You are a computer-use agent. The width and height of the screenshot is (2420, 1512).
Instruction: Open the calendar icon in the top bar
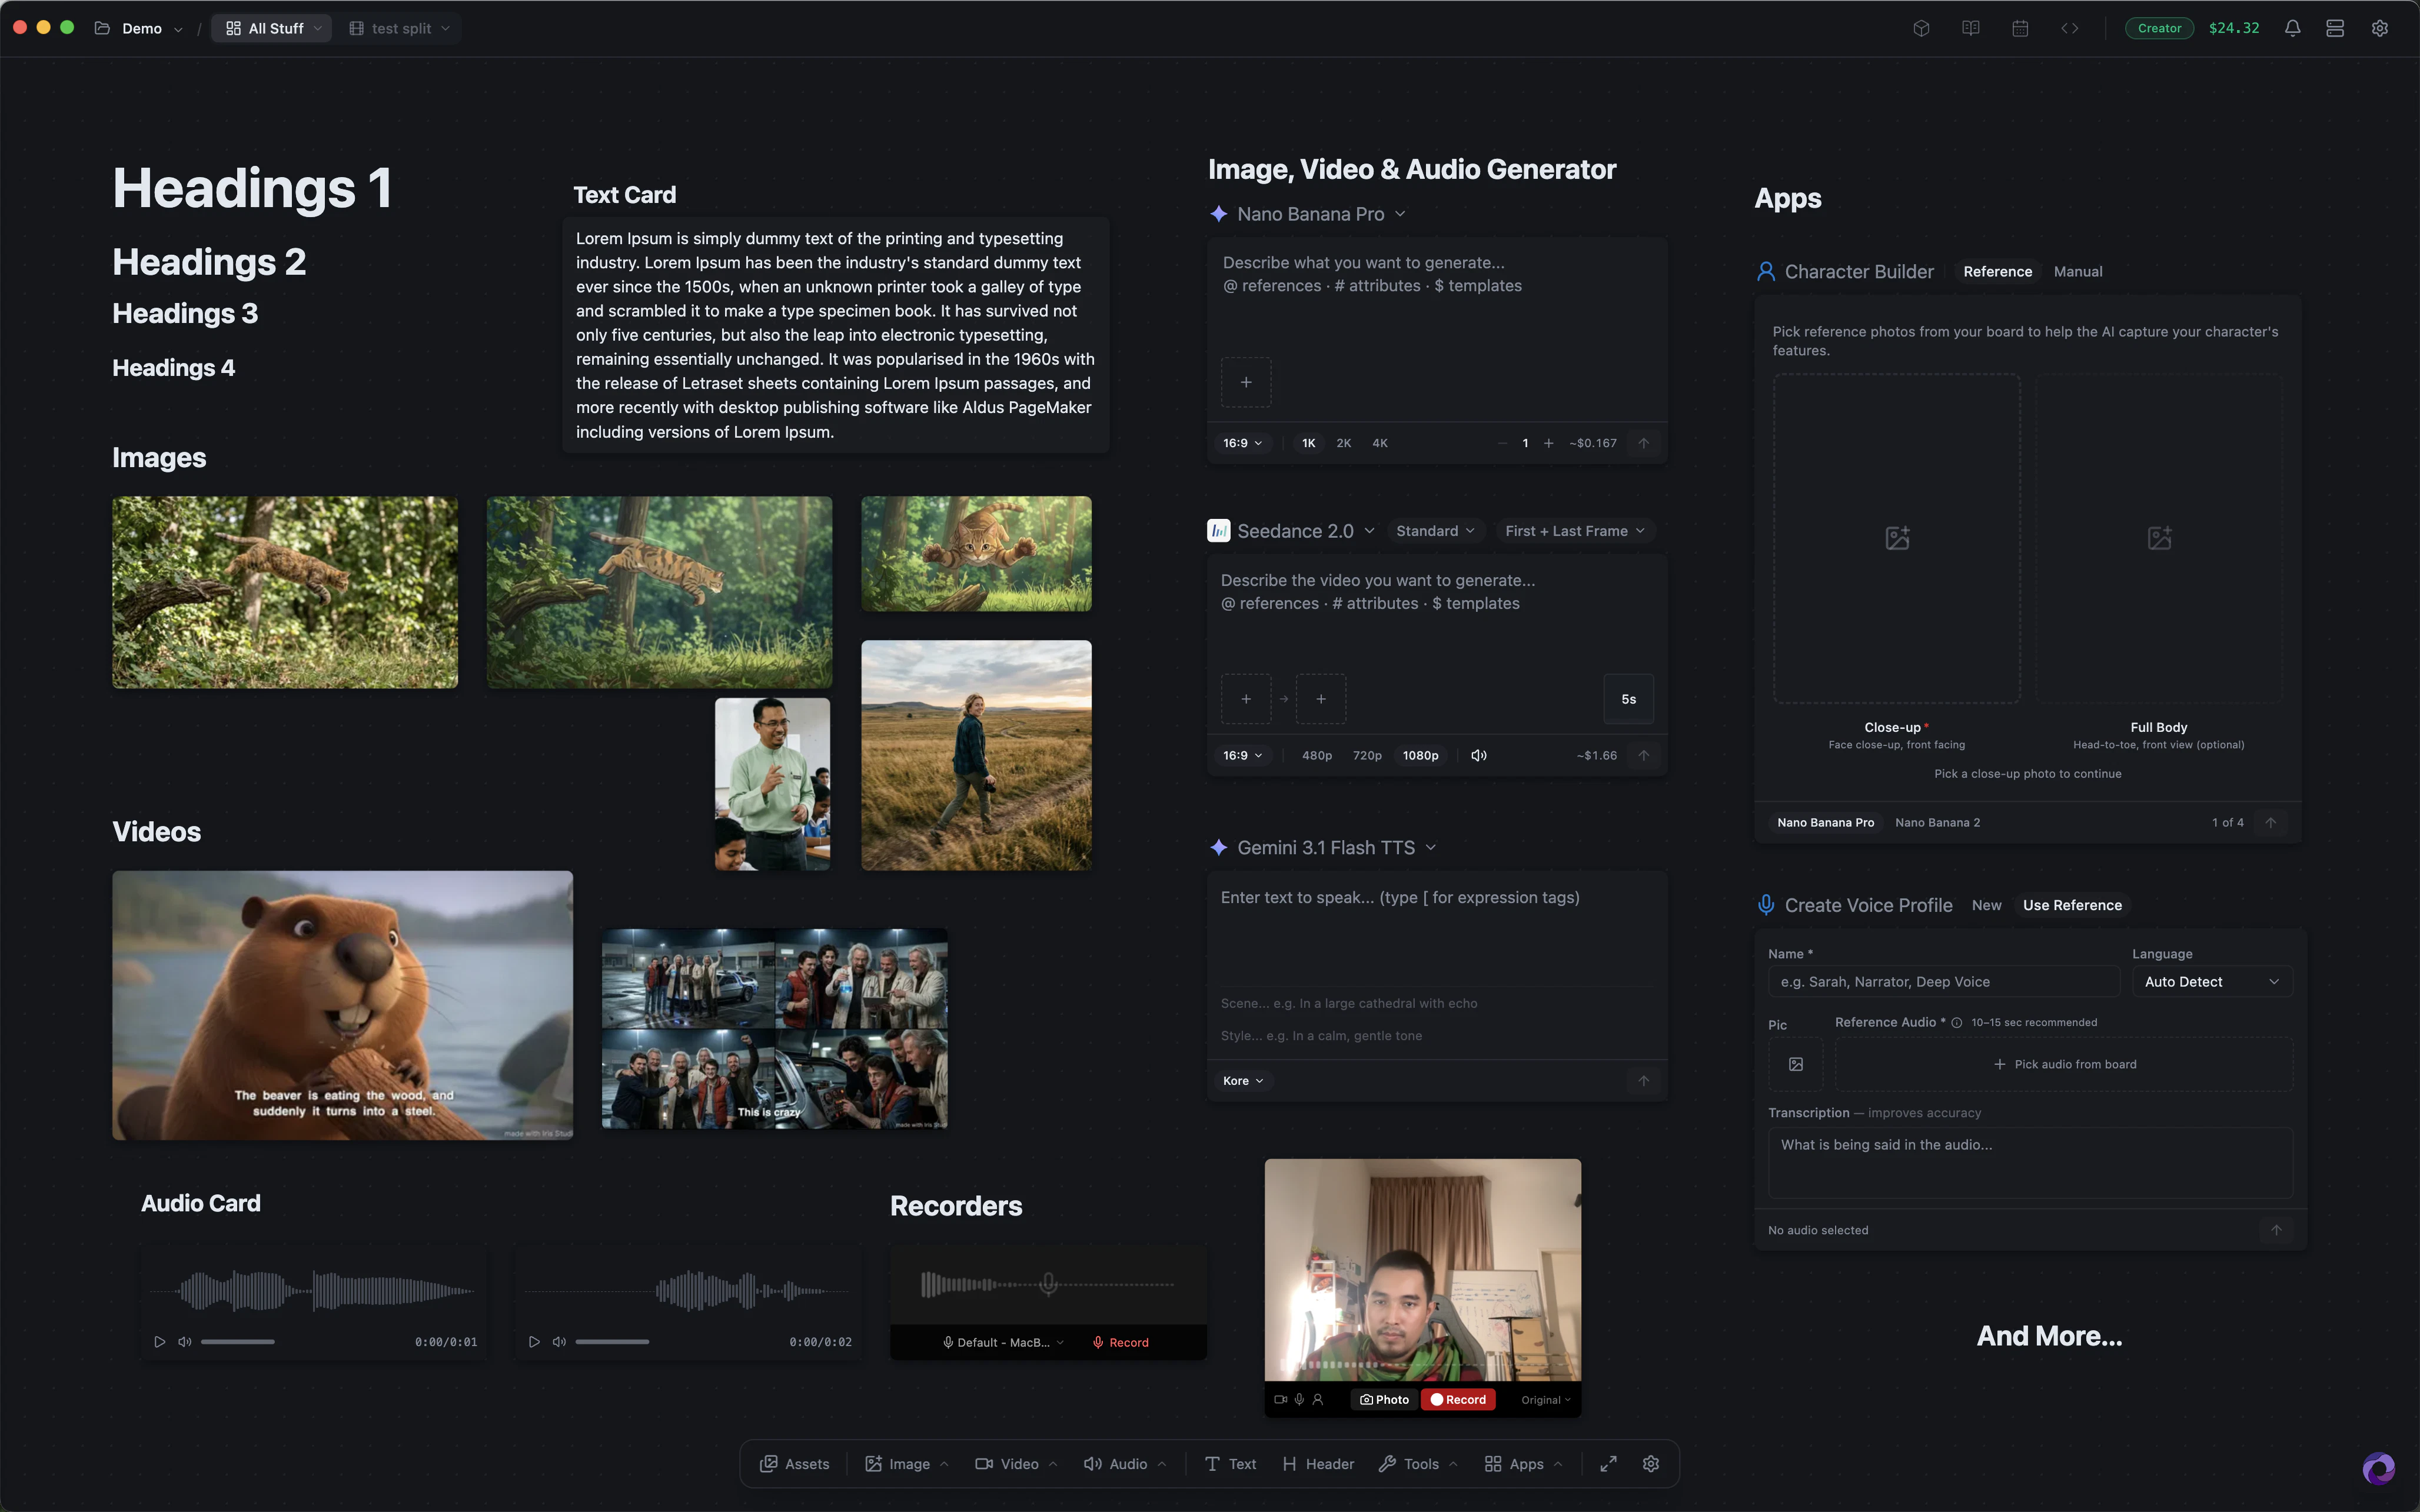(2020, 27)
